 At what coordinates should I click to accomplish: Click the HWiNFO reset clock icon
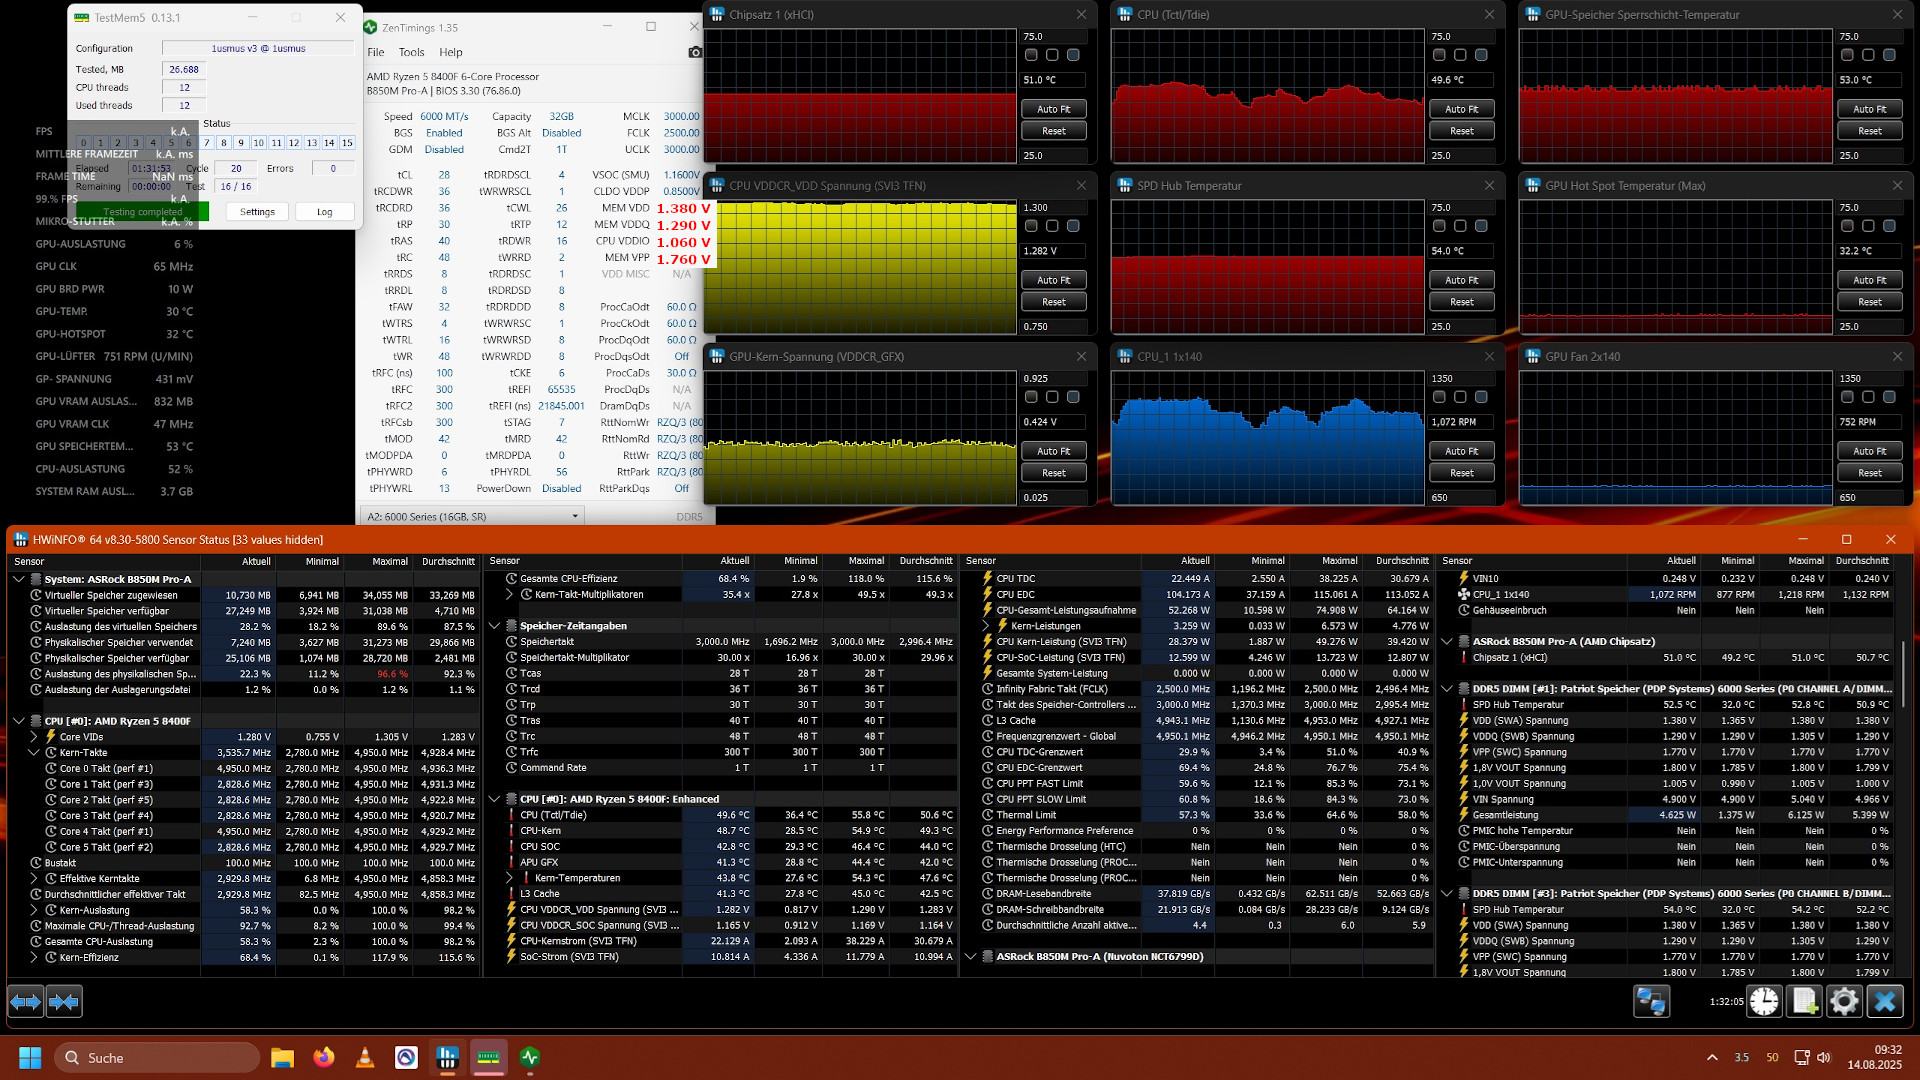(1764, 1001)
